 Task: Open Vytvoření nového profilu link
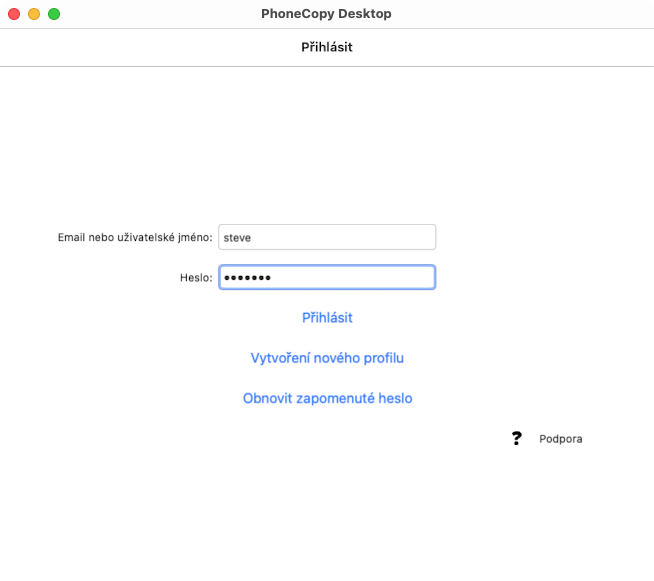327,358
